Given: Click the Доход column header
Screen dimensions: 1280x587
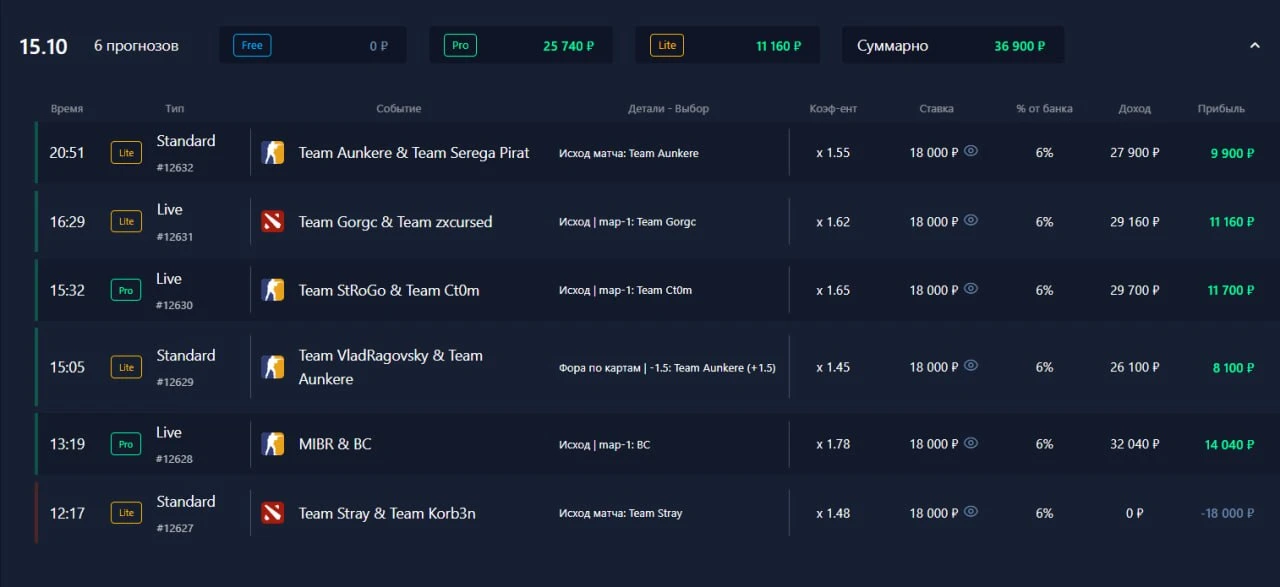Looking at the screenshot, I should pos(1135,109).
